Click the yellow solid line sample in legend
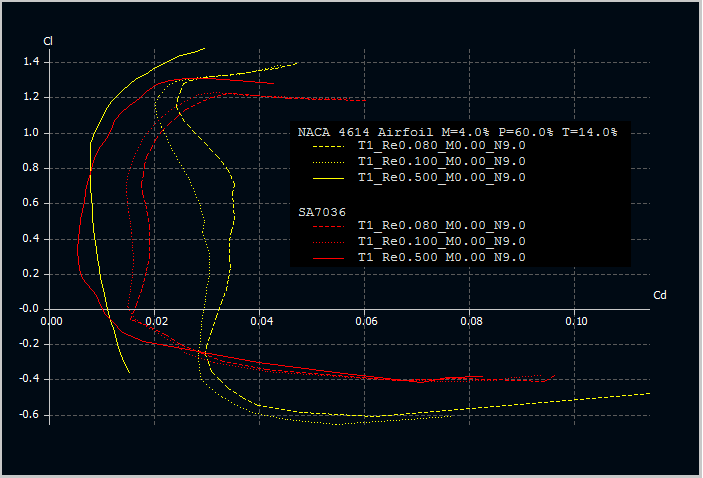 pos(329,178)
